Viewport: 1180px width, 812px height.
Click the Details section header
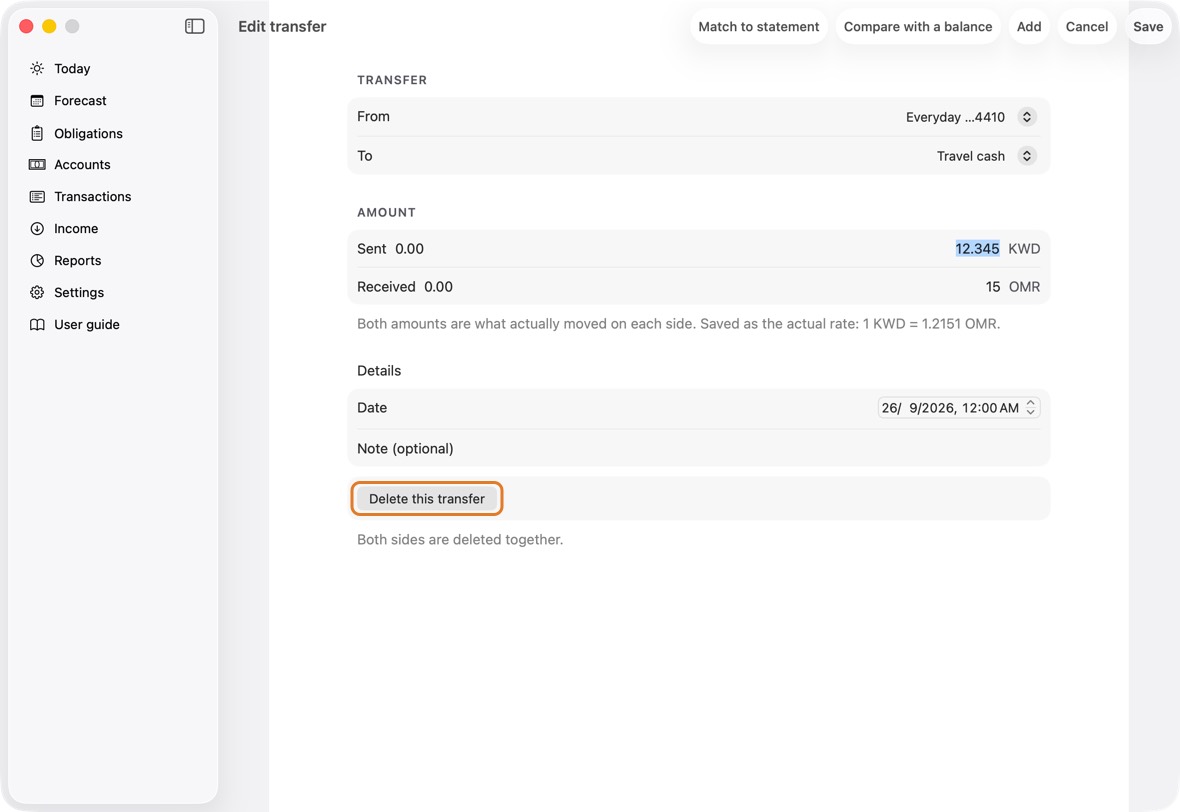click(379, 370)
